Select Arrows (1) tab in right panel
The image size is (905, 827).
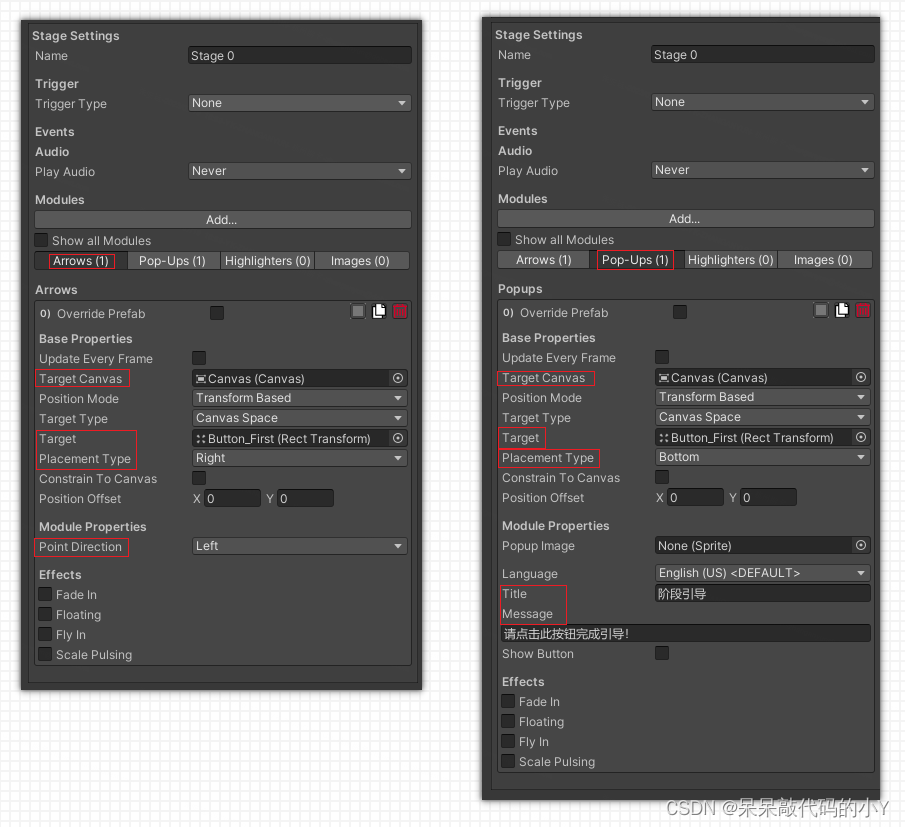544,260
